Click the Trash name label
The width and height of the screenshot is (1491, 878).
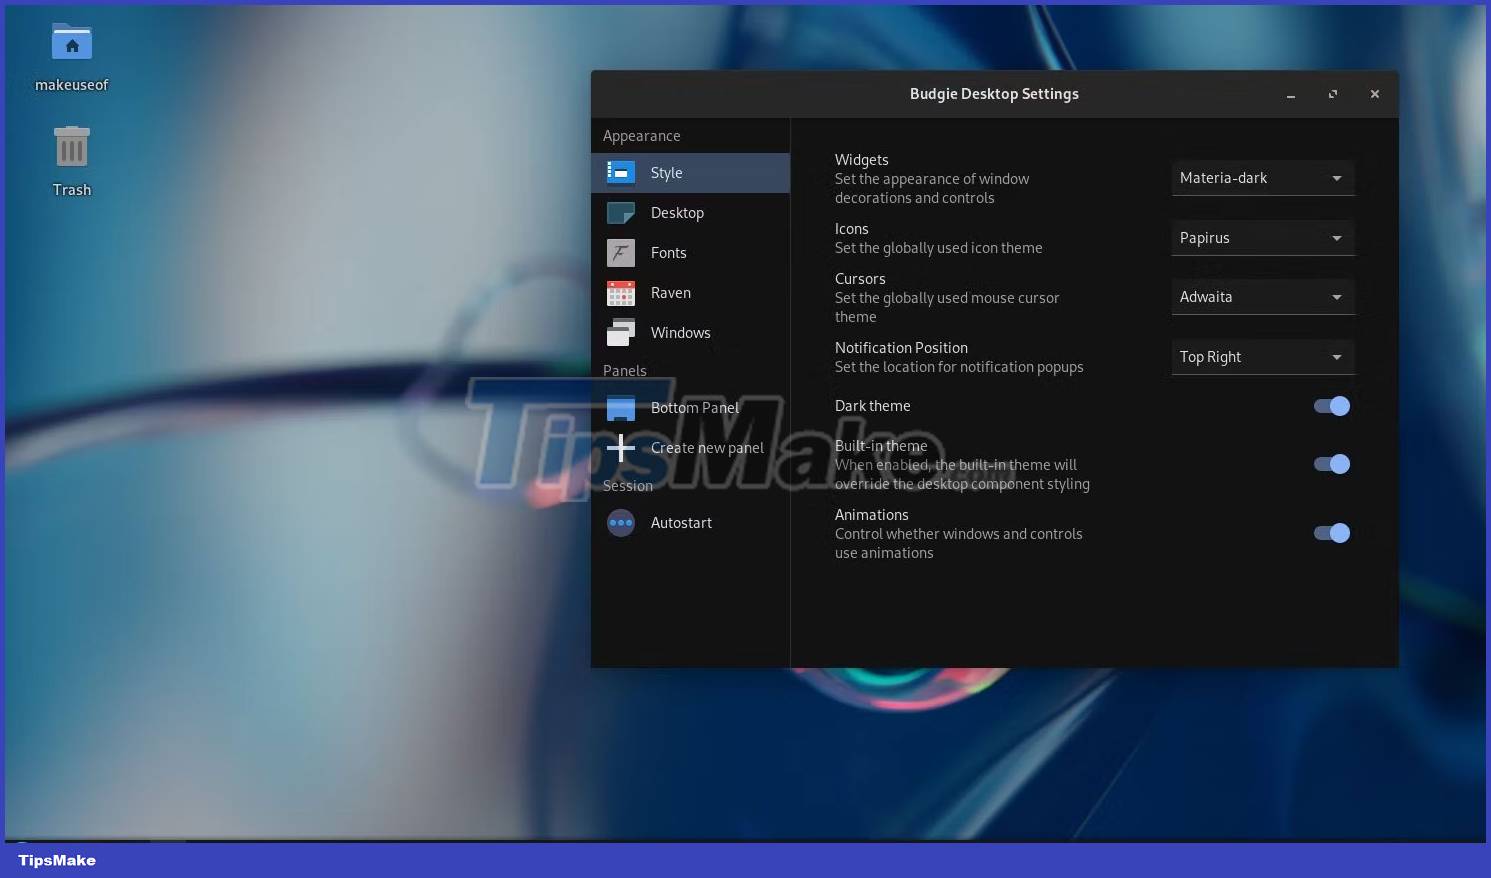(x=72, y=190)
